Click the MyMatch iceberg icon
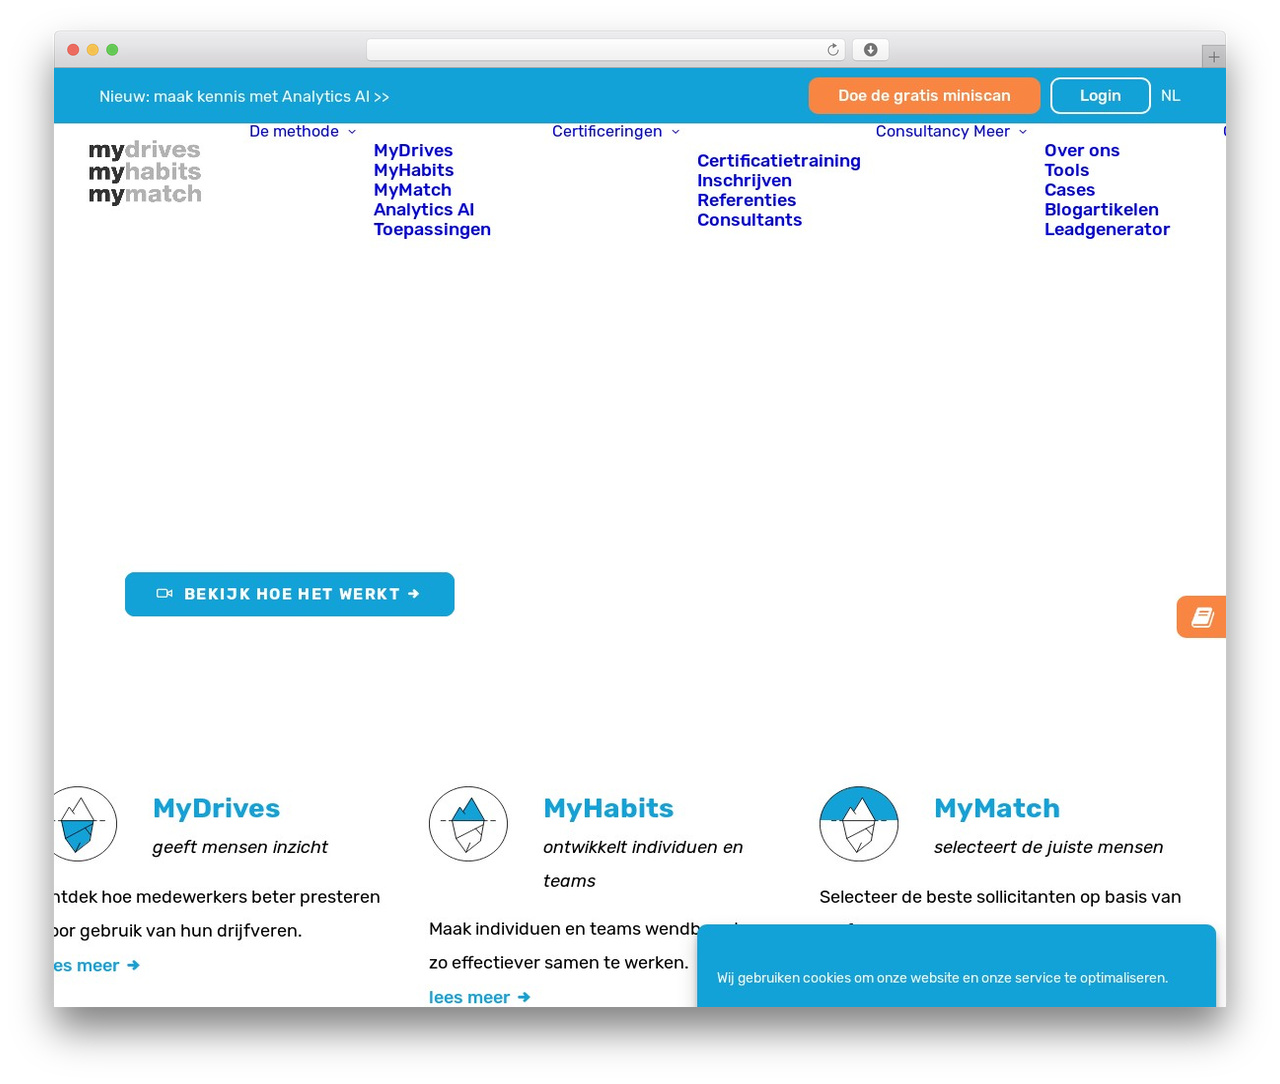 pyautogui.click(x=859, y=824)
